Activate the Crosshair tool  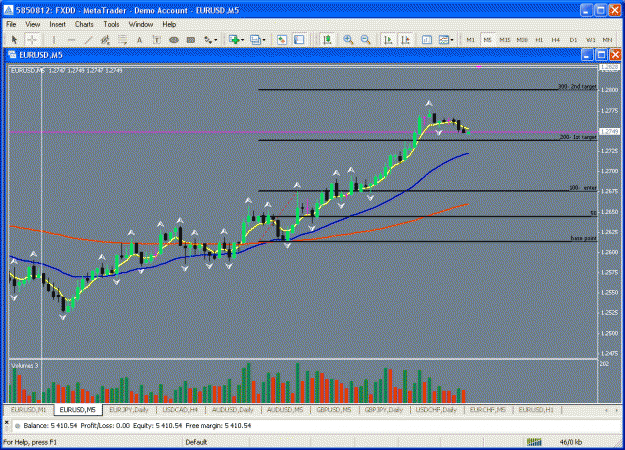point(32,40)
